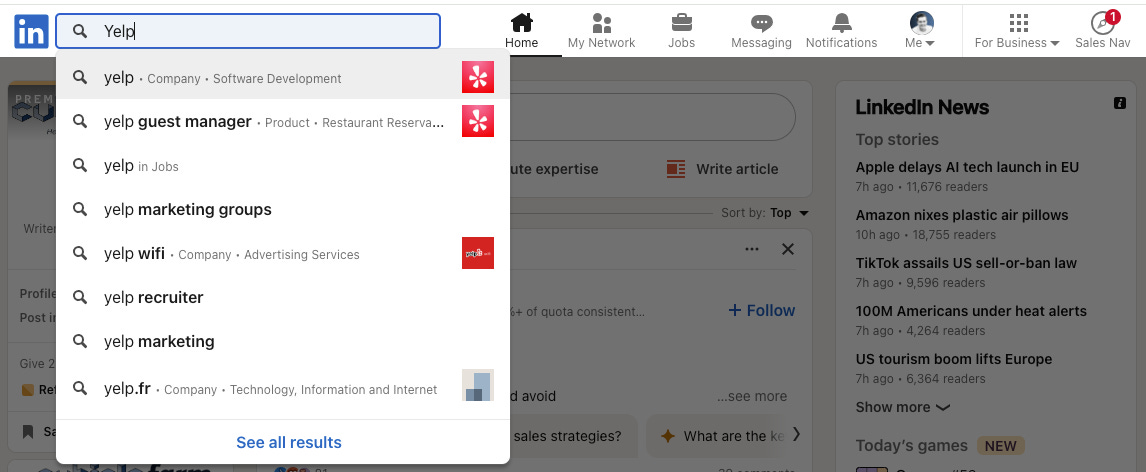Choose the yelp marketing suggestion
Image resolution: width=1146 pixels, height=472 pixels.
(283, 341)
